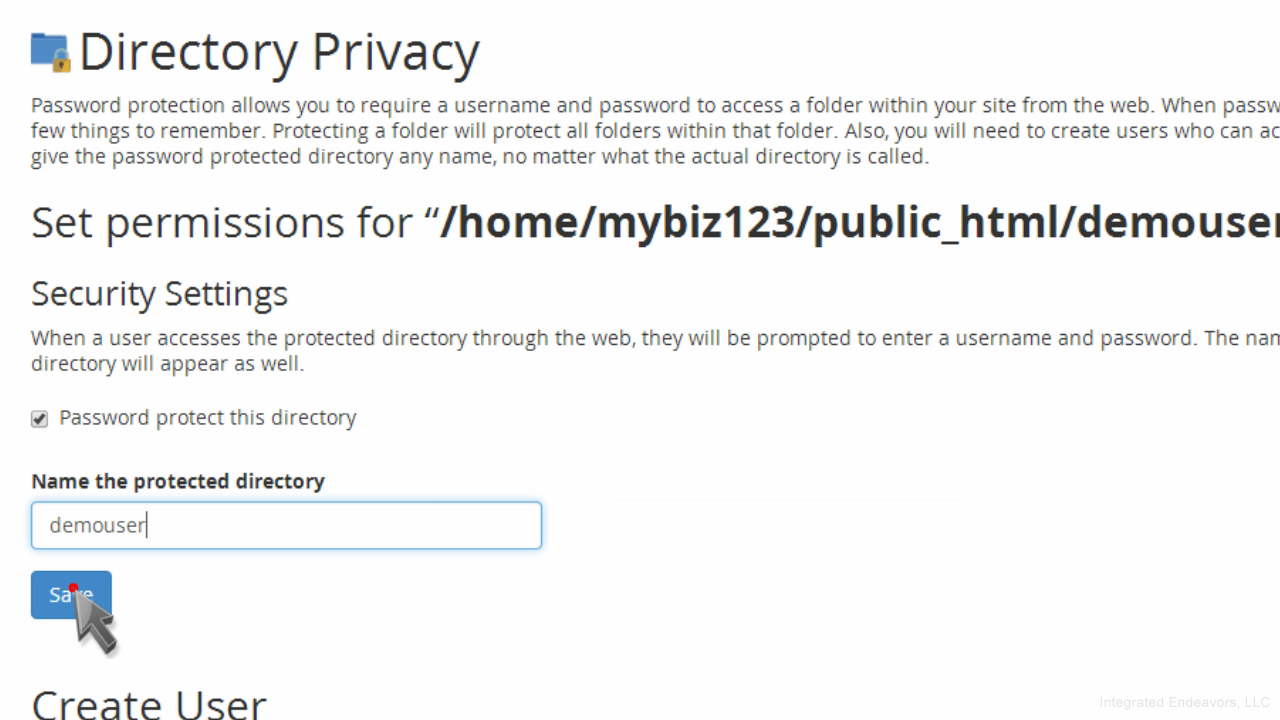Click the line starting "give the password protected"
Viewport: 1280px width, 720px height.
[x=479, y=157]
